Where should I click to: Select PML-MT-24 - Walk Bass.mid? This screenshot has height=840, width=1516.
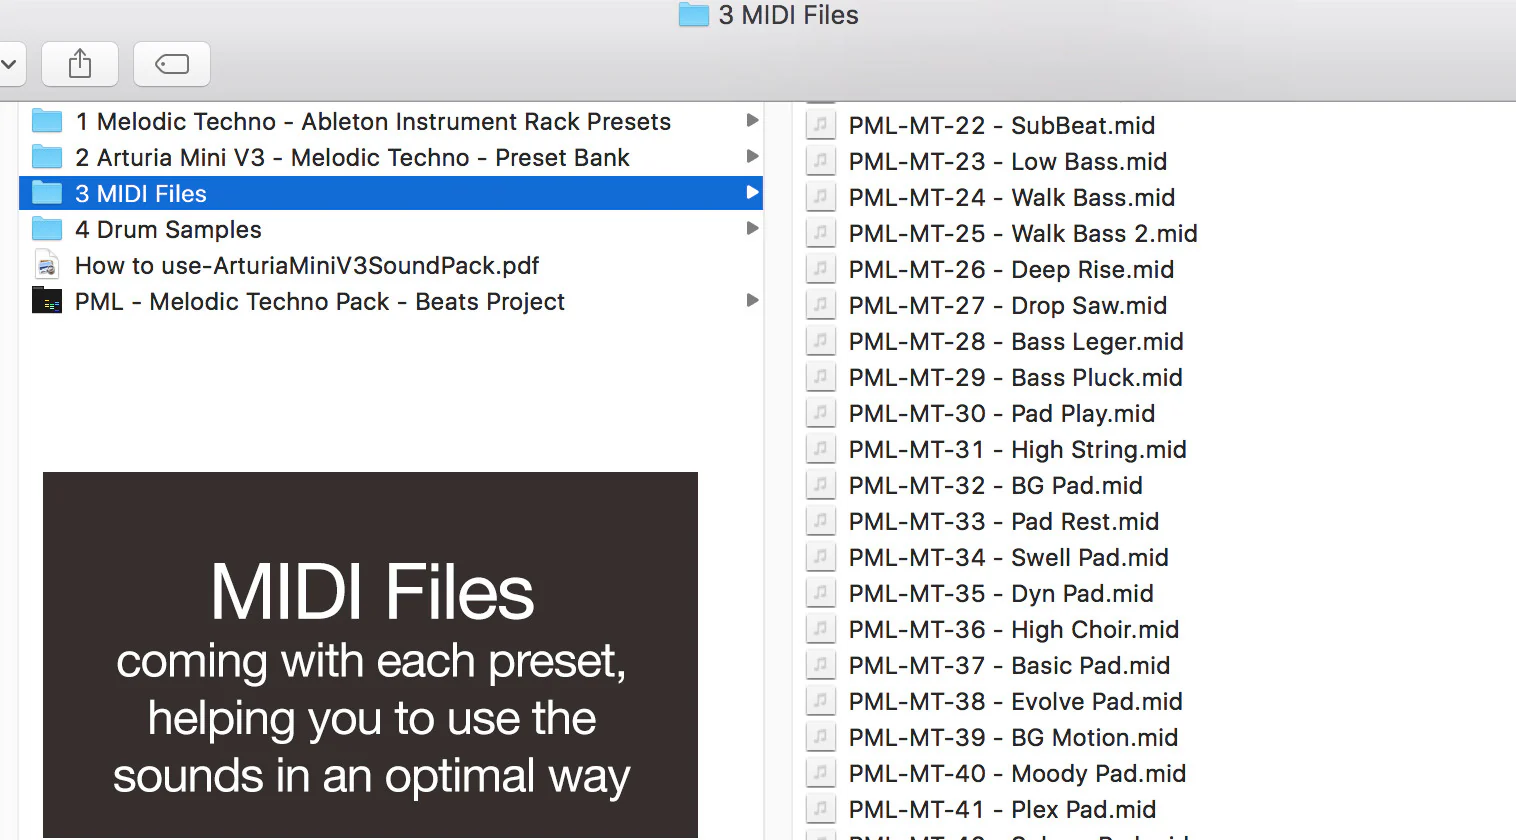click(1011, 198)
